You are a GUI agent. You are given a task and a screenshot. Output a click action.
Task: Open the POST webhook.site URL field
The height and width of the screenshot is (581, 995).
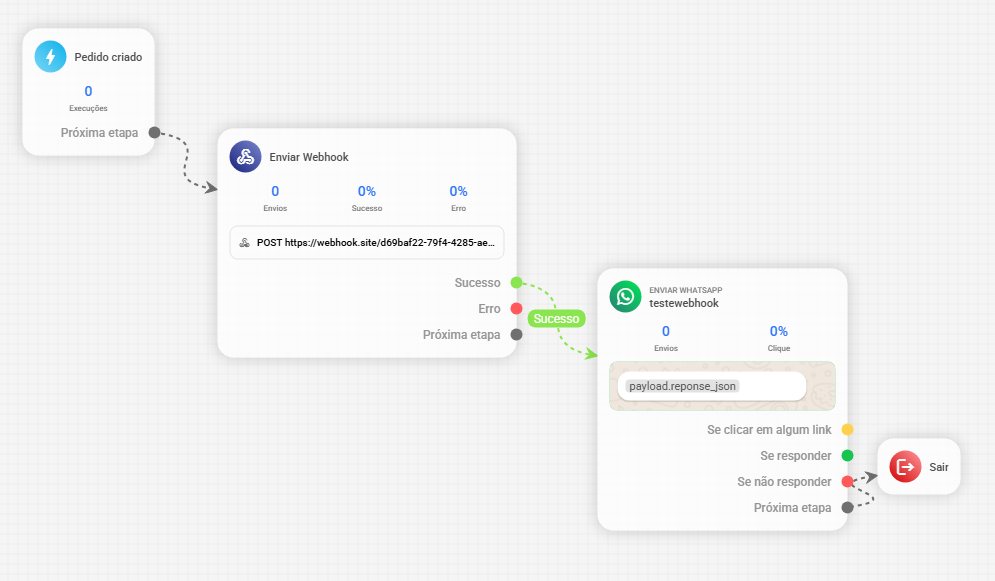(x=367, y=242)
